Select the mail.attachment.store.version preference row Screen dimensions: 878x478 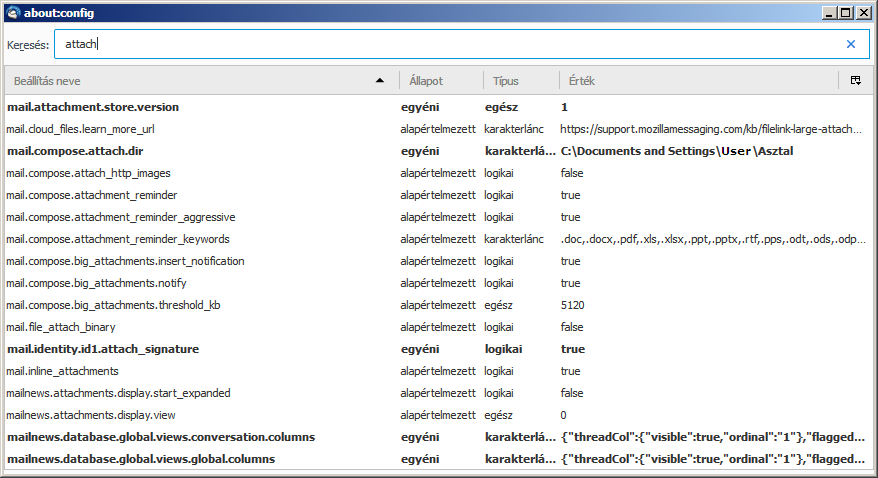[438, 107]
